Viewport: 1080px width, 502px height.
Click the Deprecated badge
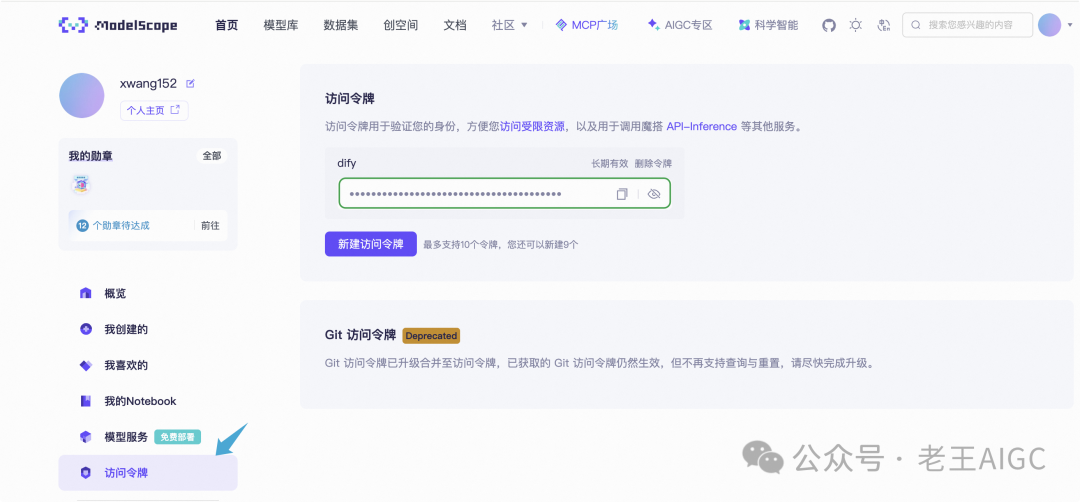[431, 336]
